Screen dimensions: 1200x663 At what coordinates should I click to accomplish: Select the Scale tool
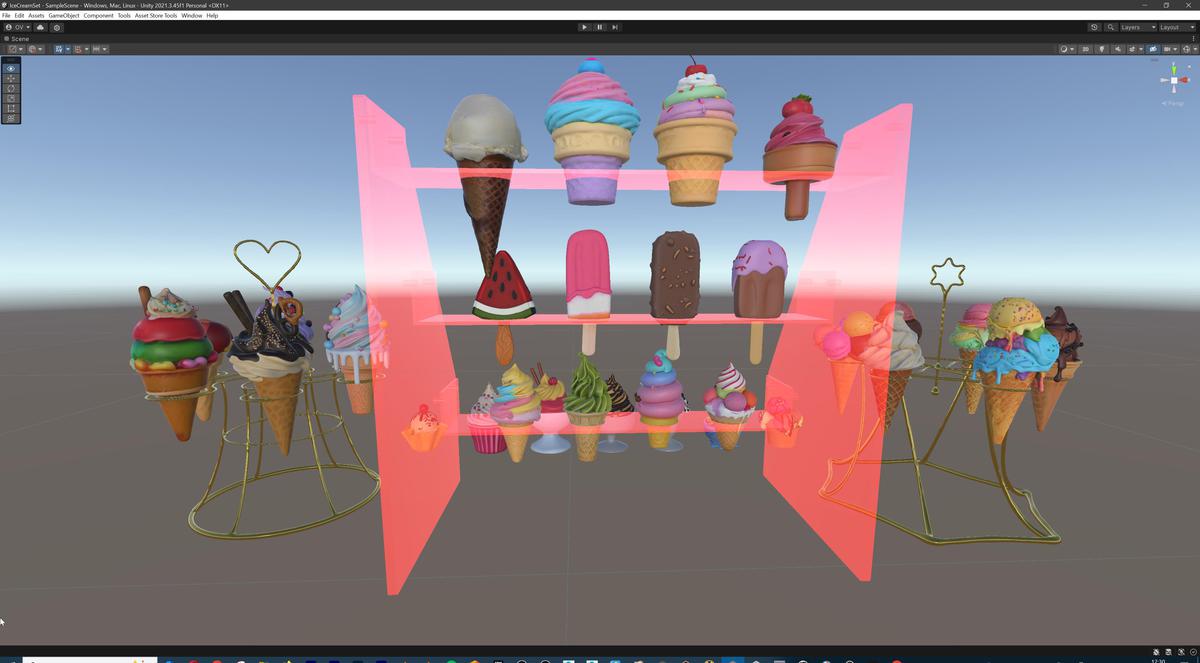pyautogui.click(x=10, y=98)
